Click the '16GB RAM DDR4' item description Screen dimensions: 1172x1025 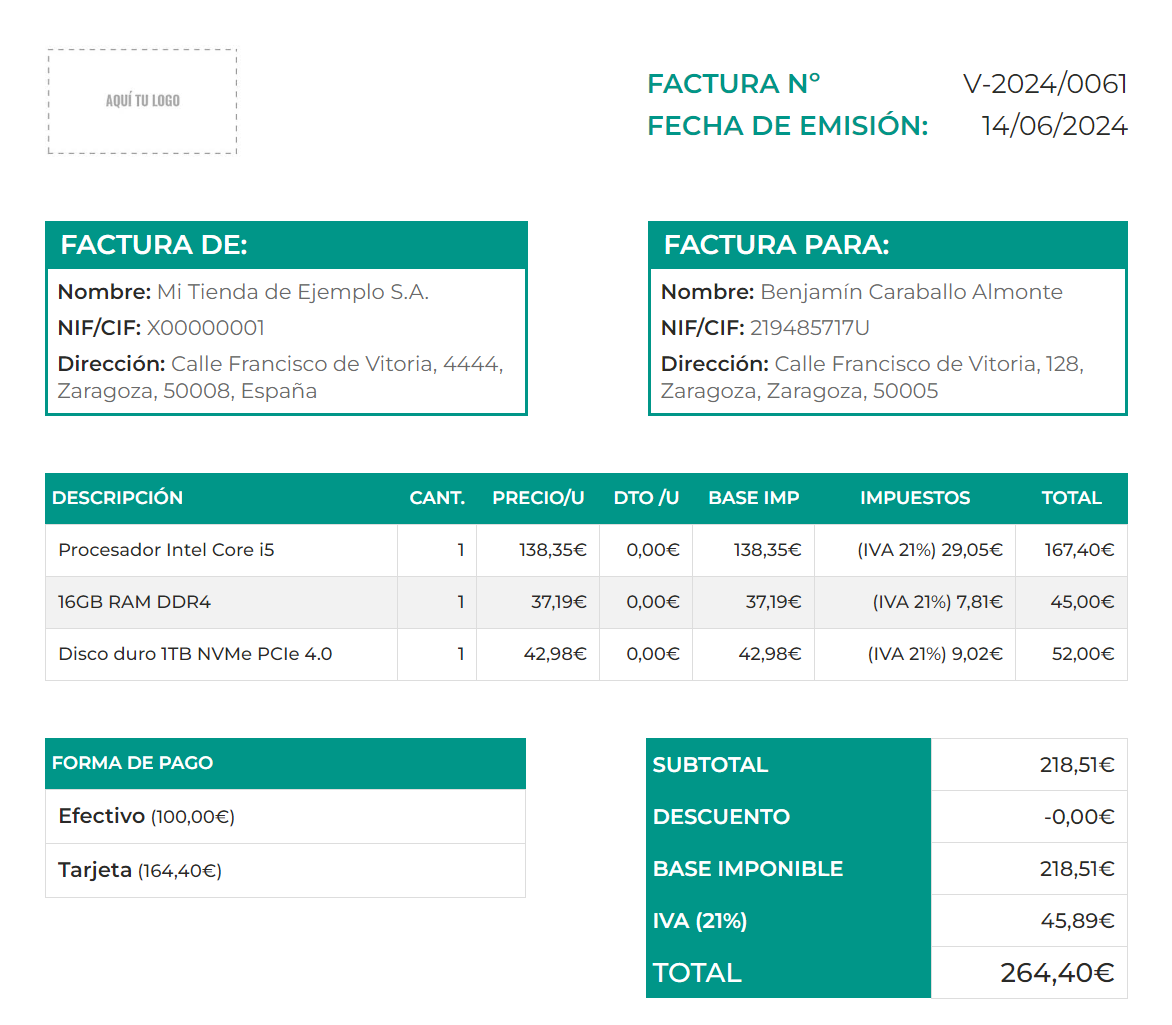pos(135,602)
